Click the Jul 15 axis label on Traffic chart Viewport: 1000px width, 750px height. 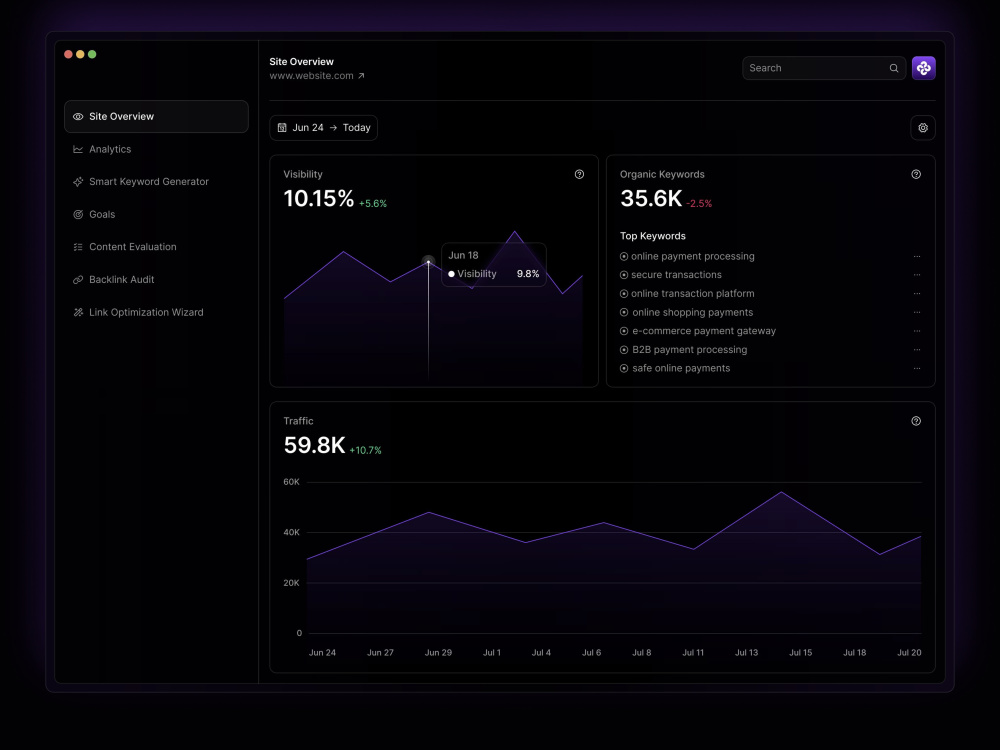[800, 652]
